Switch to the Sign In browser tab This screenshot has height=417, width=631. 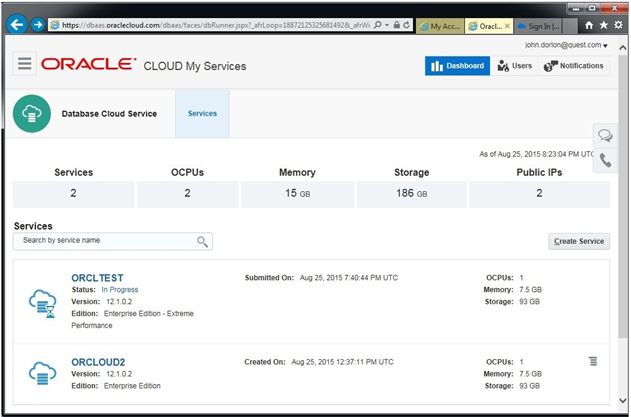click(x=538, y=26)
